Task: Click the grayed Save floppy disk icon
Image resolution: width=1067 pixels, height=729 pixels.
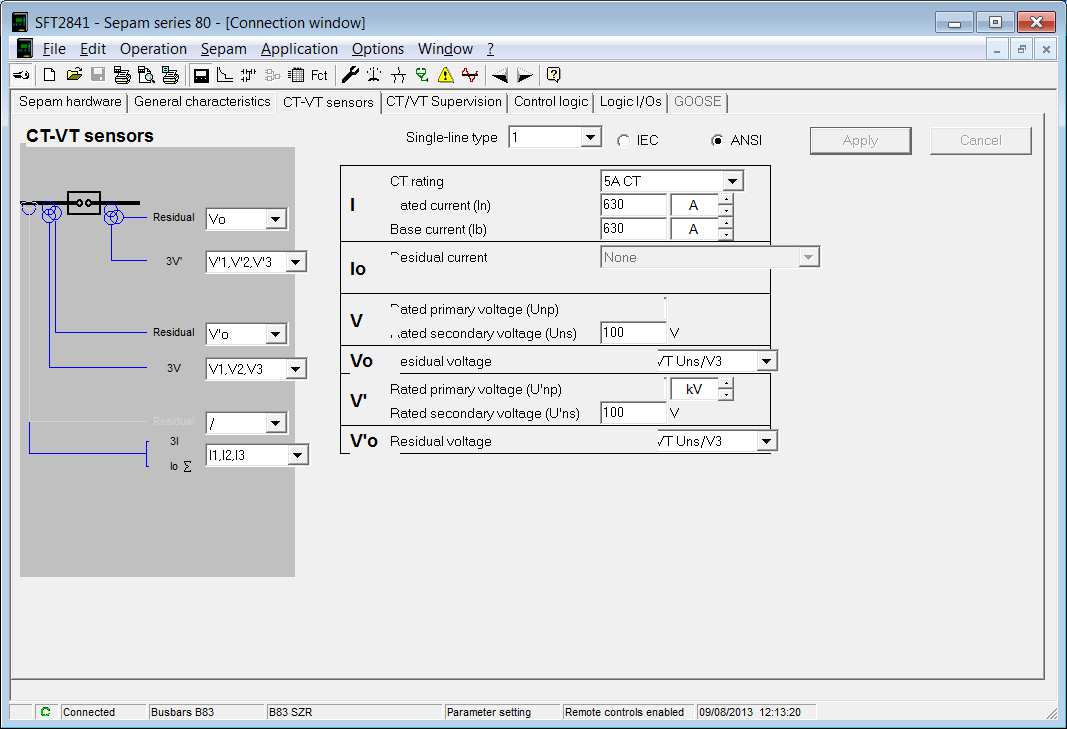Action: (98, 75)
